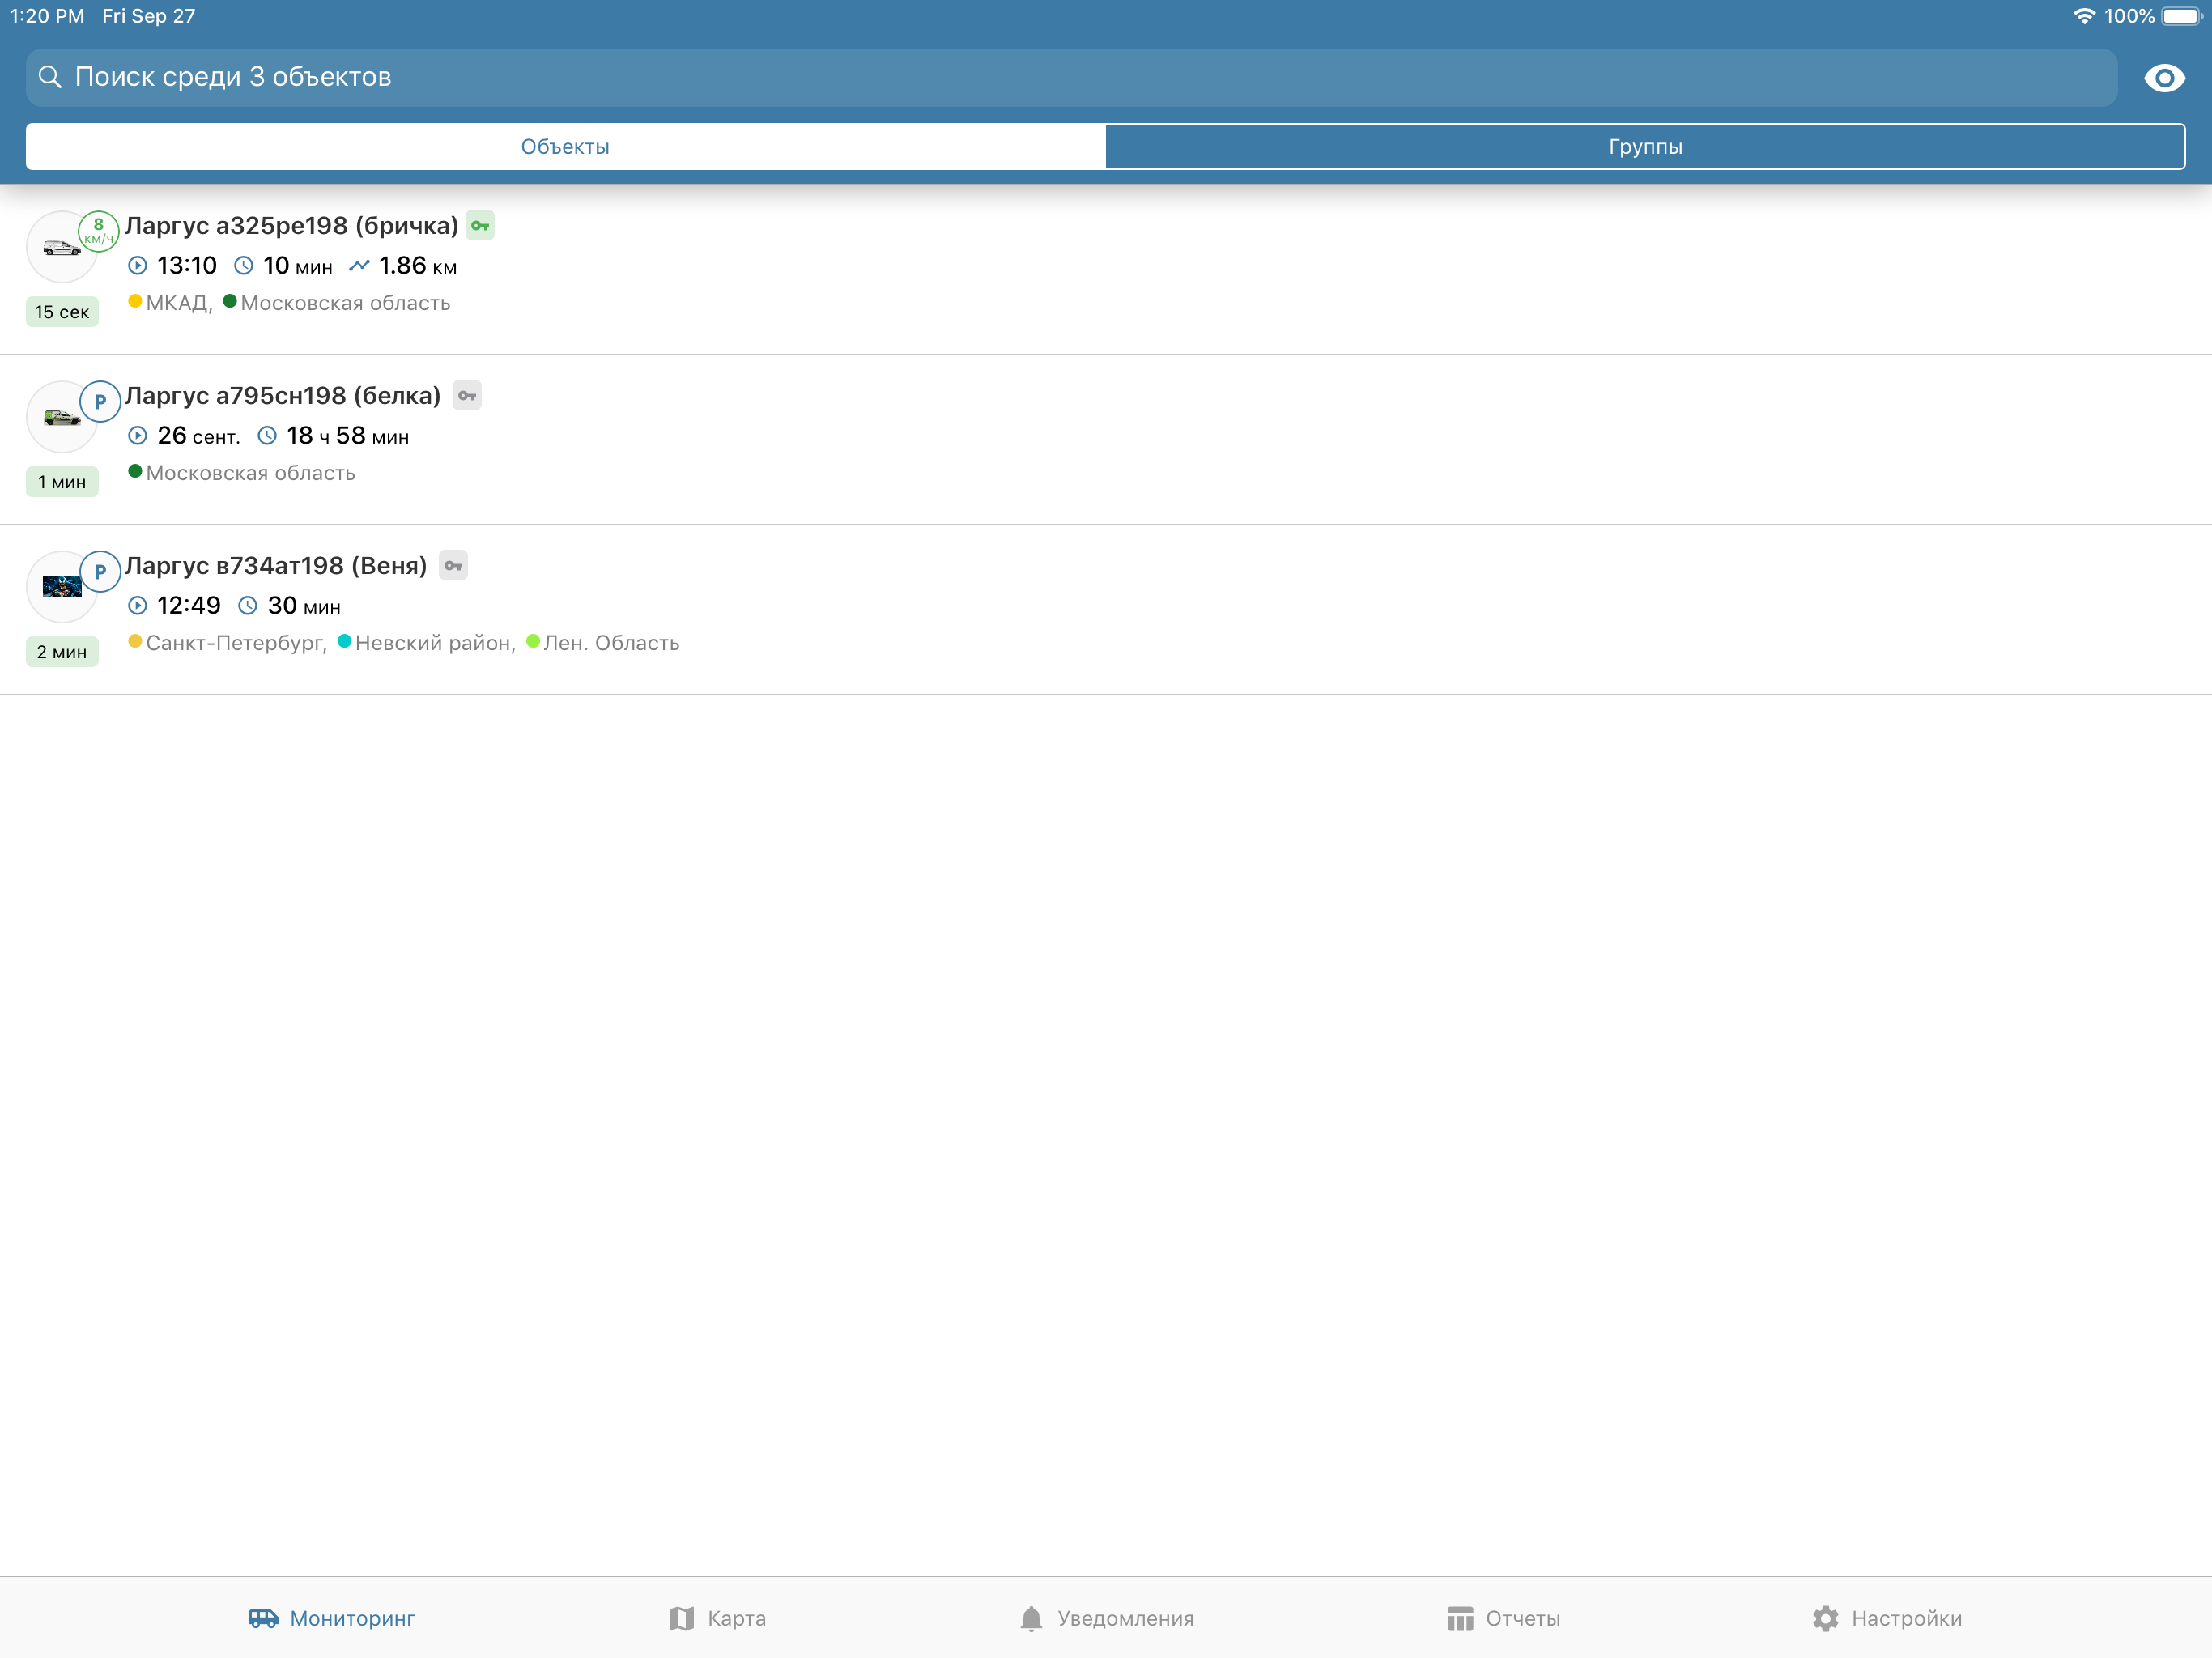Tap the green key icon for бричка
Screen dimensions: 2212x1658
(480, 226)
